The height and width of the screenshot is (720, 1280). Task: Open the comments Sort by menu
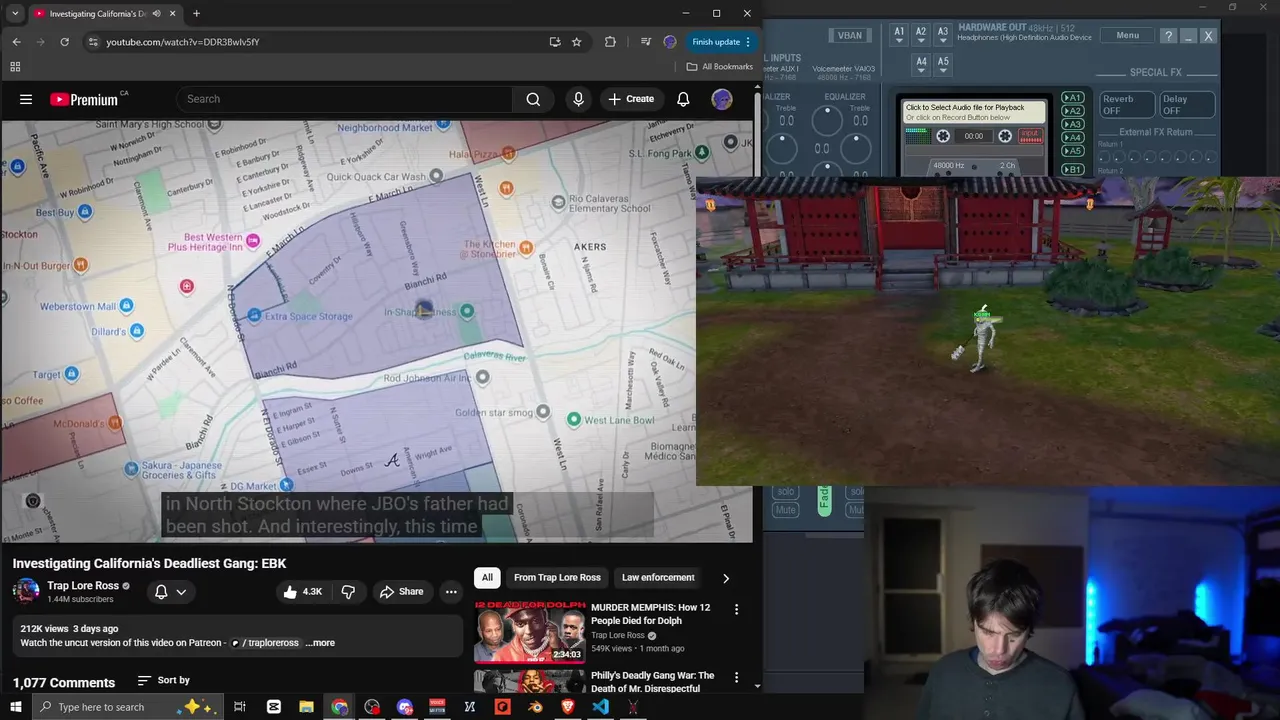point(163,680)
